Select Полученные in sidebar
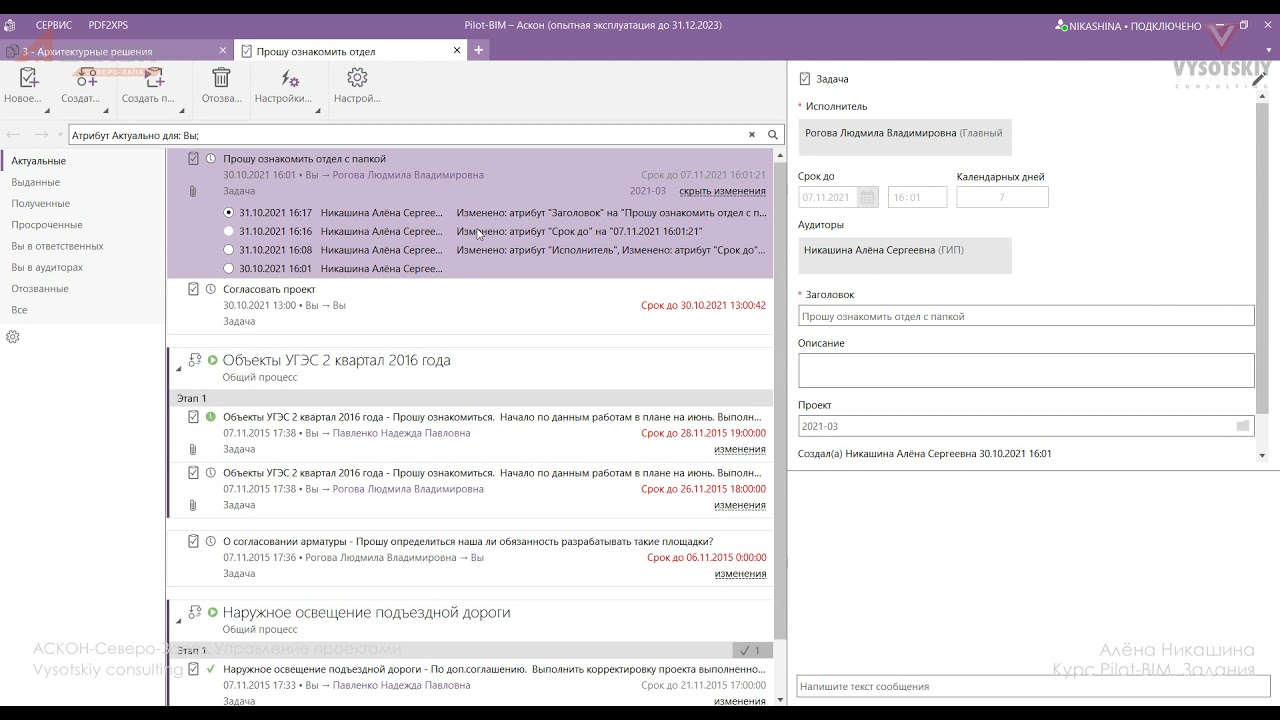The height and width of the screenshot is (720, 1280). (40, 203)
